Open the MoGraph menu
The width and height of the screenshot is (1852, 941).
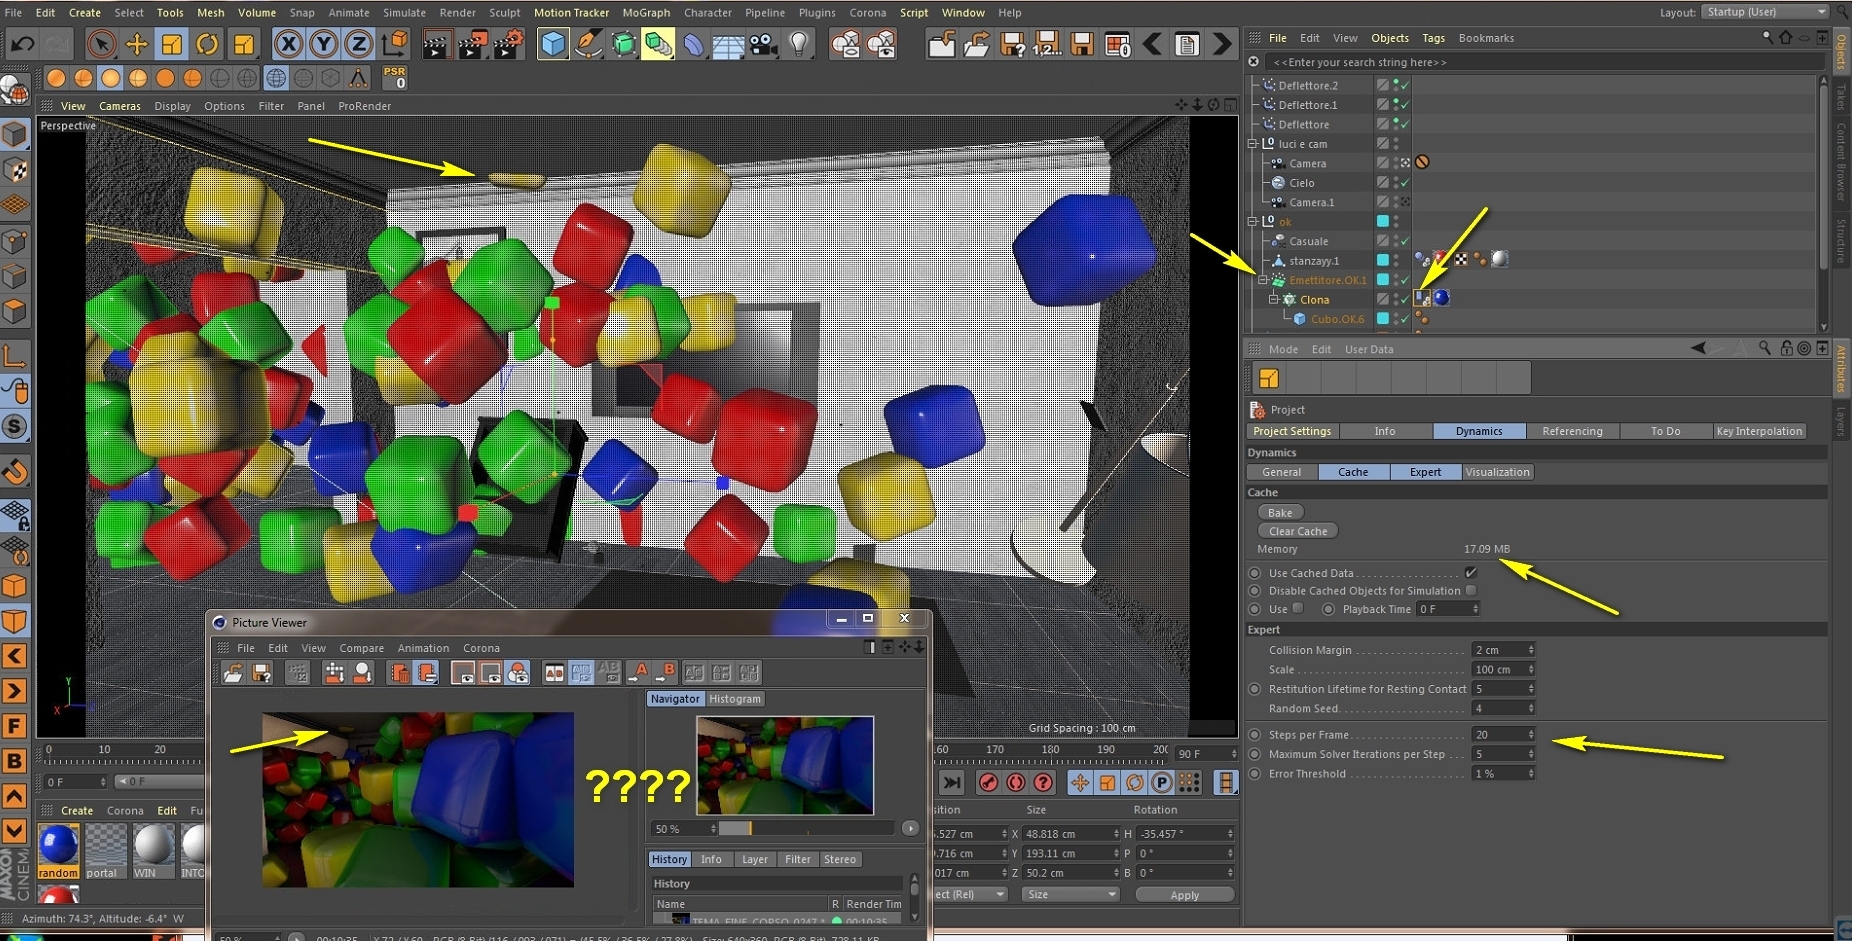(x=646, y=13)
